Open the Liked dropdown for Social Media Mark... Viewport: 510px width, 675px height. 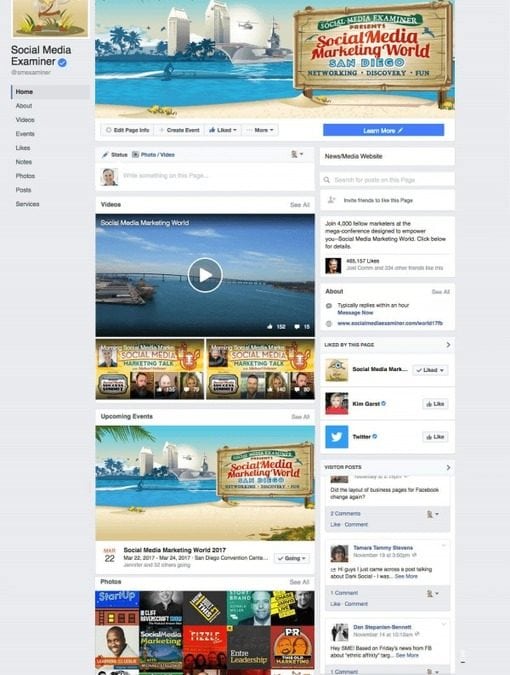(x=430, y=370)
